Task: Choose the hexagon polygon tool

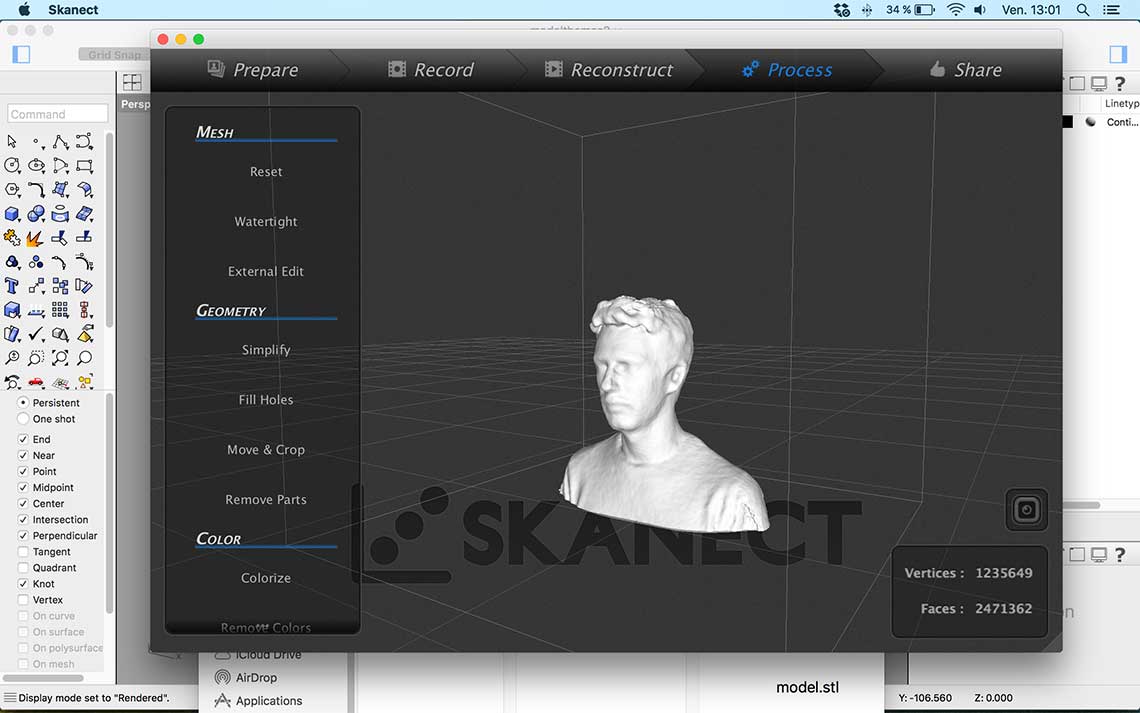Action: click(12, 189)
